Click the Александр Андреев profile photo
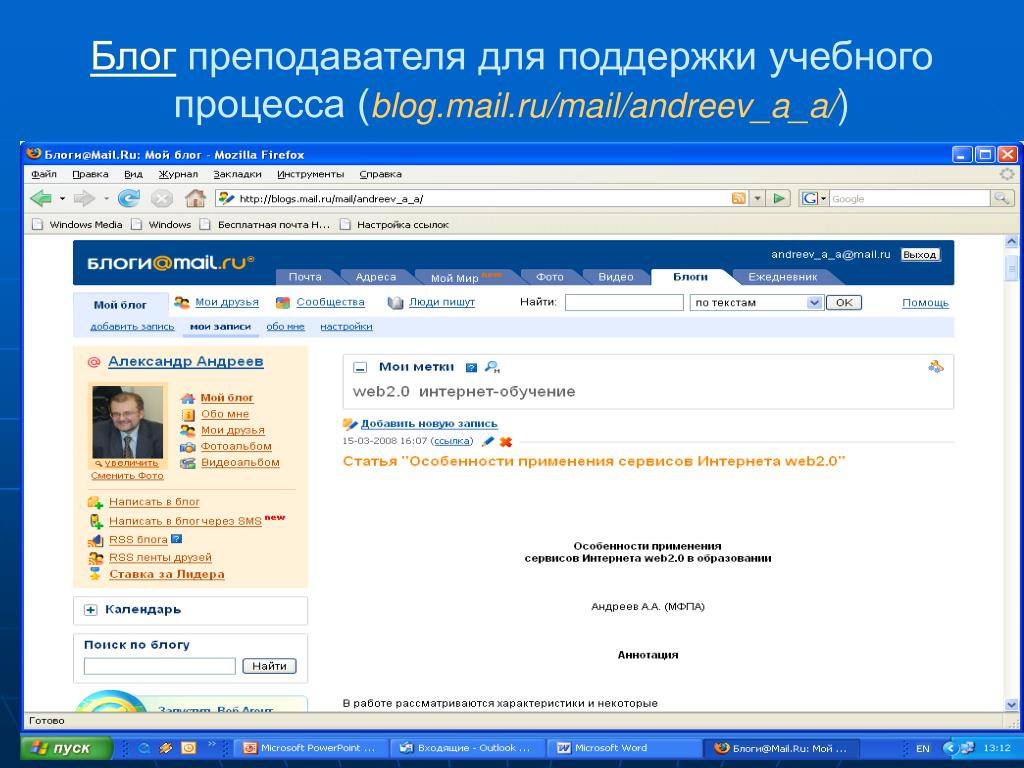The width and height of the screenshot is (1024, 768). pos(127,422)
